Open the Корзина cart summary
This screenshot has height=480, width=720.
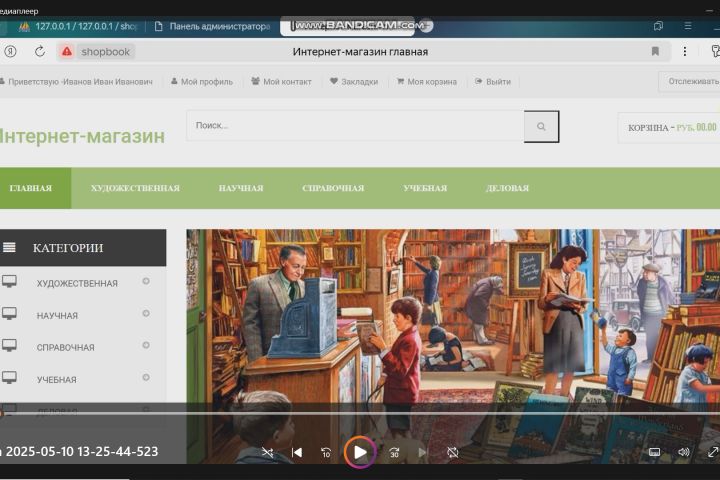click(x=669, y=127)
